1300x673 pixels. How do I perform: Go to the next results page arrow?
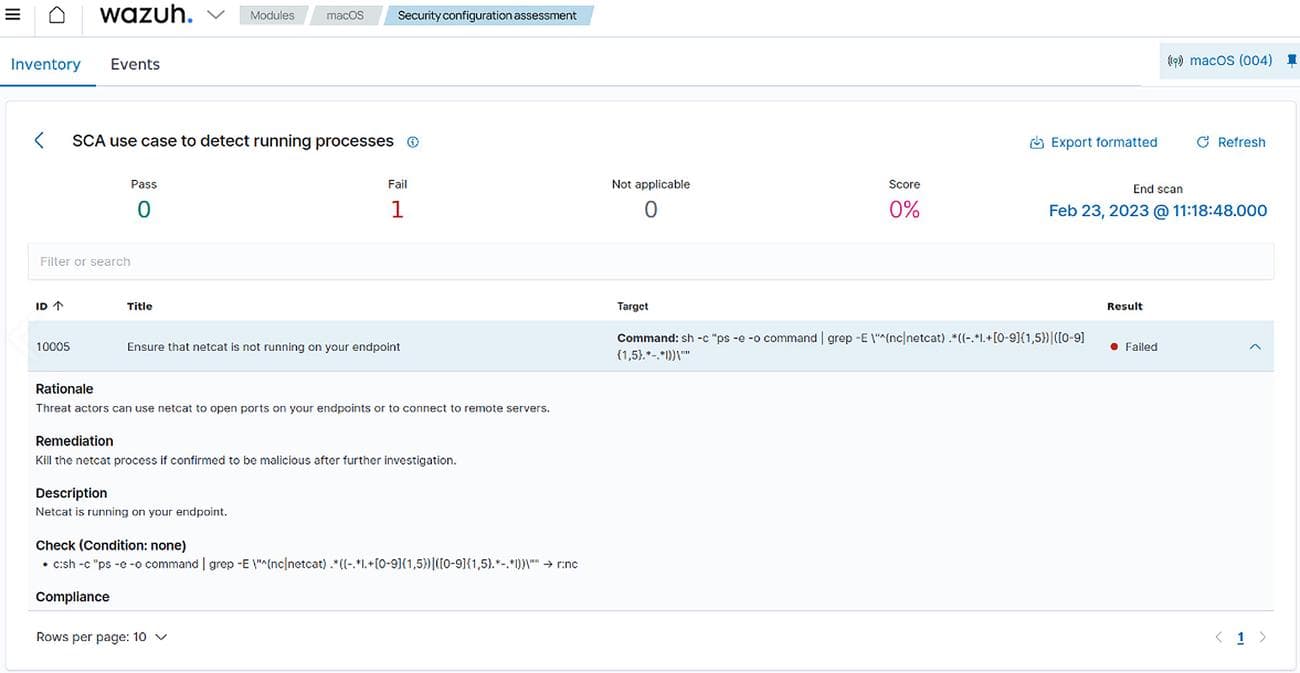[x=1263, y=637]
